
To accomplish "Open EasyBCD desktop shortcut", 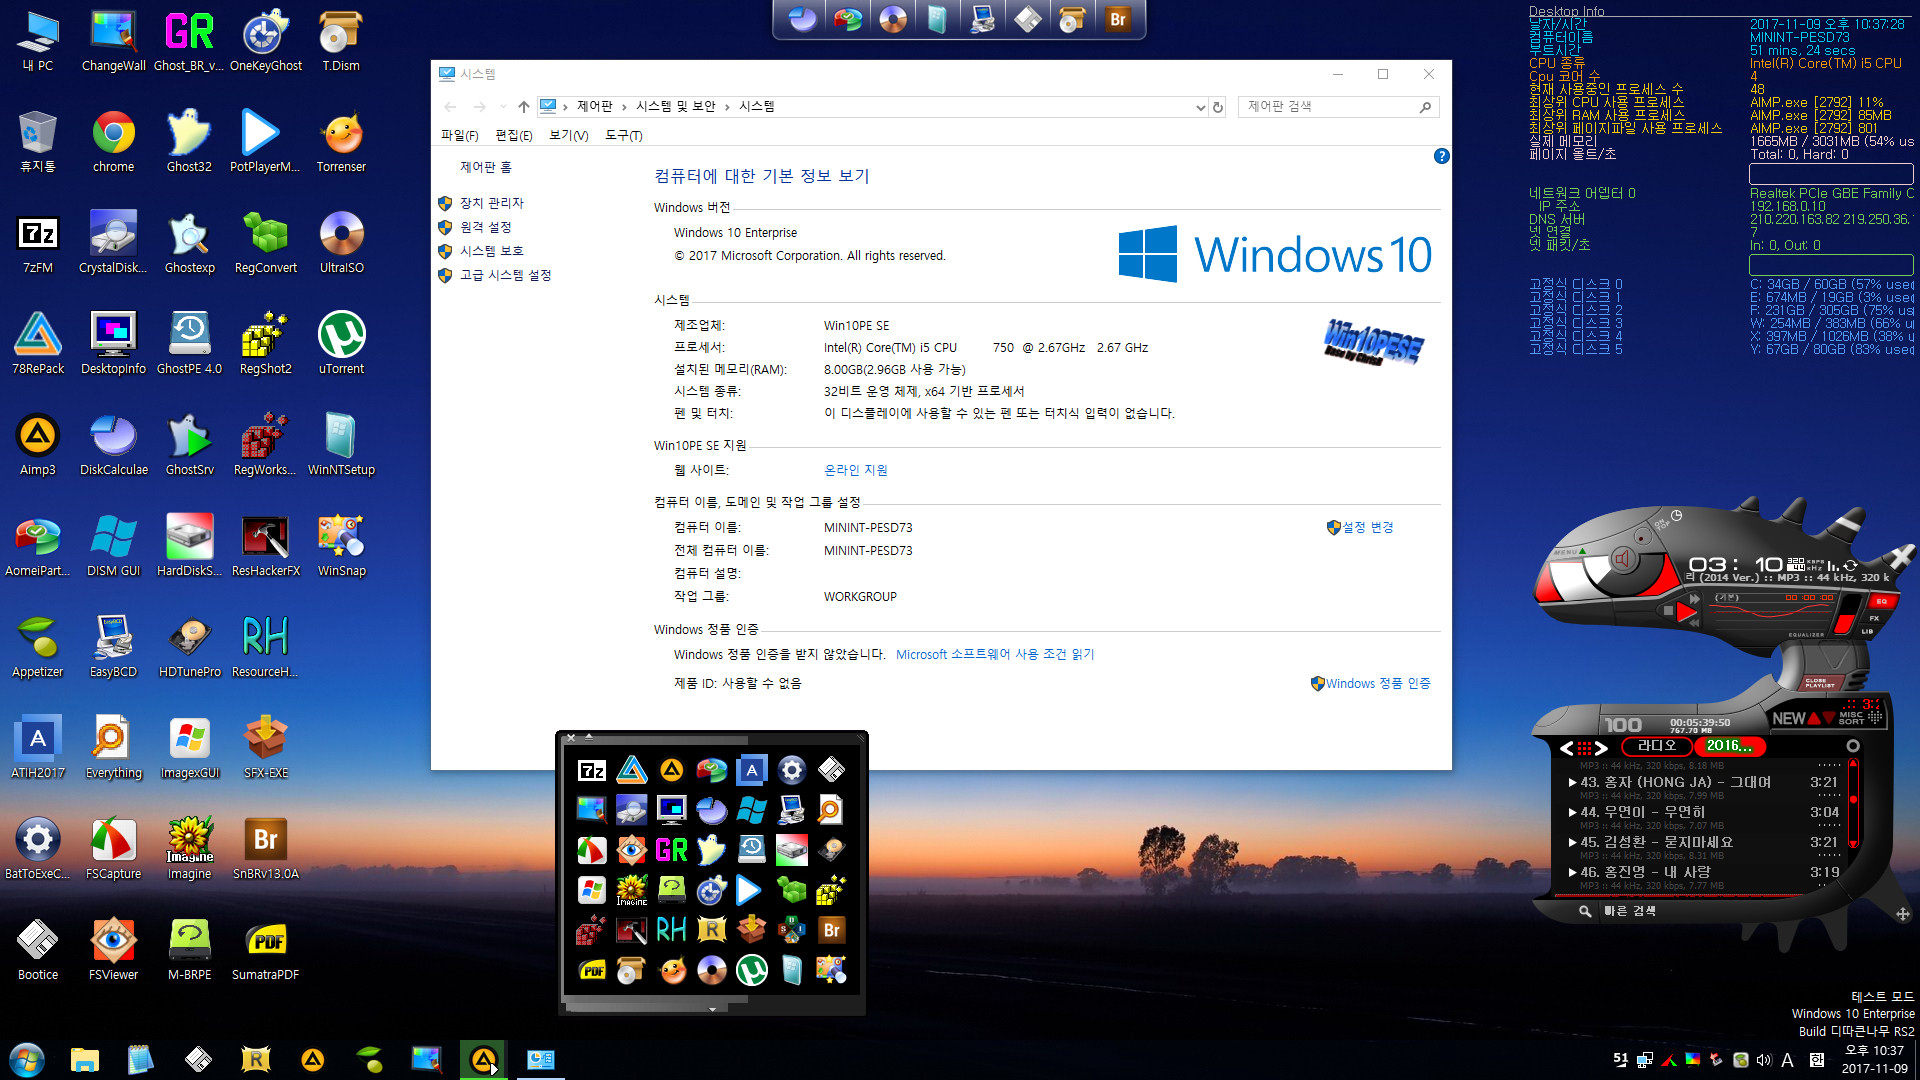I will [x=113, y=647].
